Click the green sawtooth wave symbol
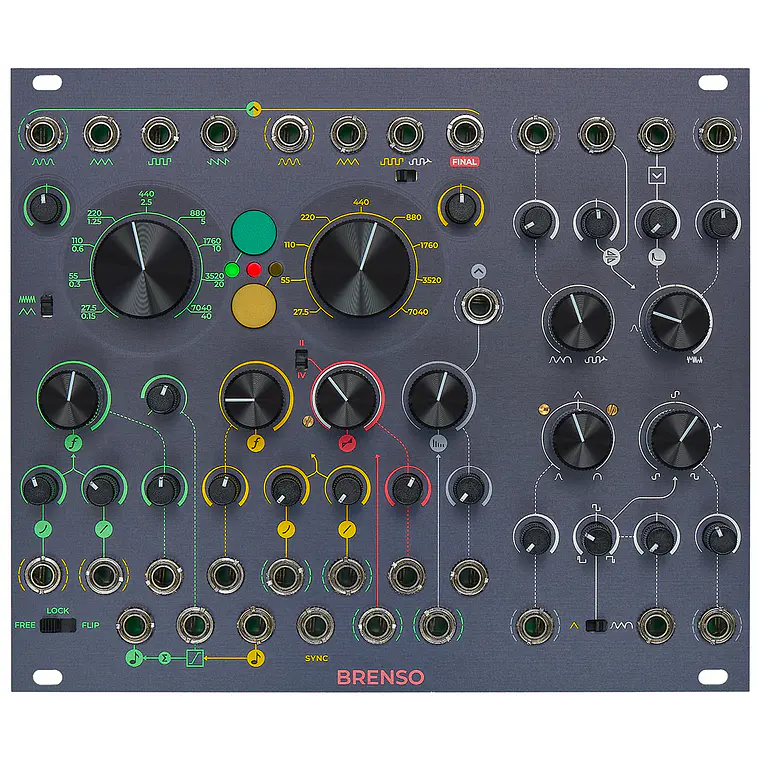This screenshot has width=760, height=760. pyautogui.click(x=218, y=162)
